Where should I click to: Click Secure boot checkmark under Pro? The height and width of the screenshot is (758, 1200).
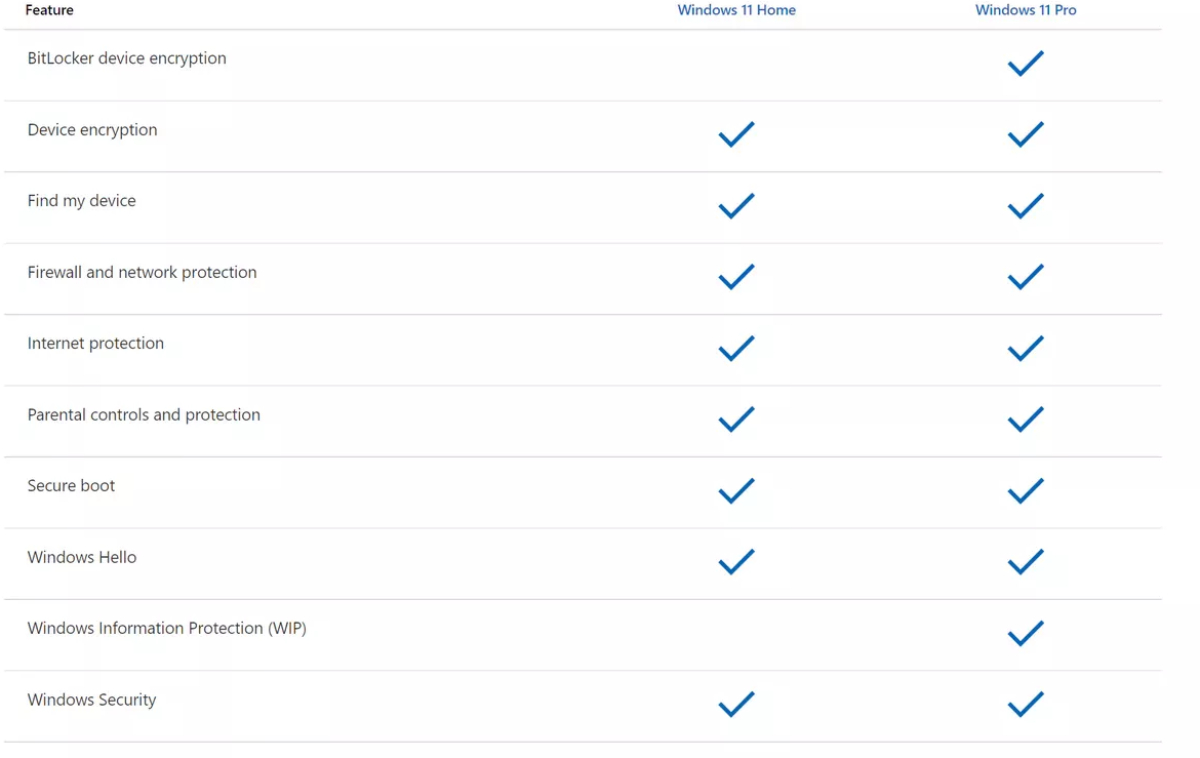[x=1025, y=491]
